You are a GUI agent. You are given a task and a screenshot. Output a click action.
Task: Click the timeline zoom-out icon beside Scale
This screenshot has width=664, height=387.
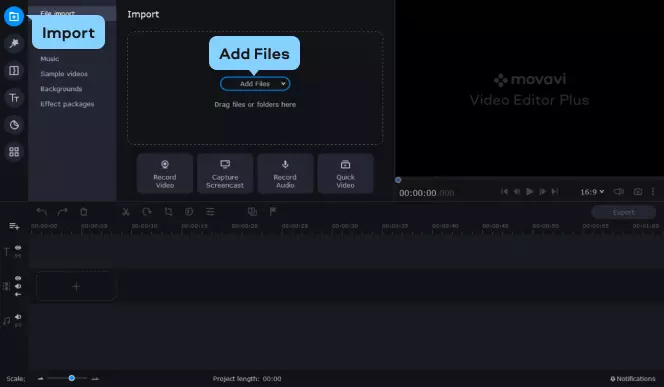[x=40, y=379]
